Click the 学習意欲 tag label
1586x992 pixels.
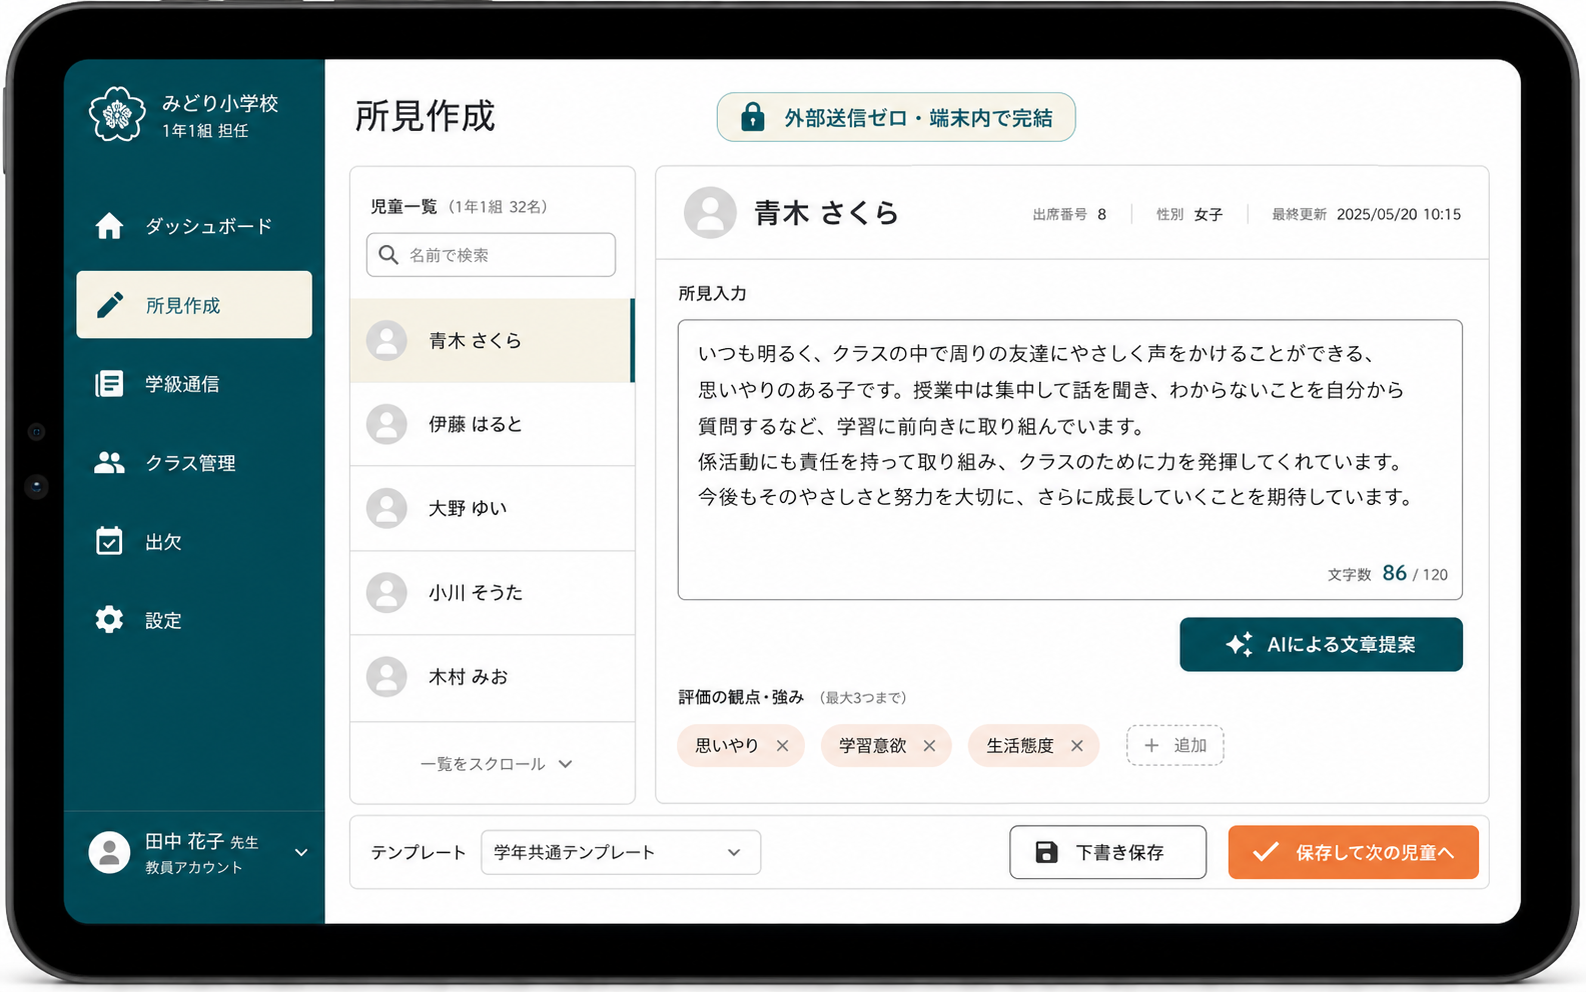point(872,746)
